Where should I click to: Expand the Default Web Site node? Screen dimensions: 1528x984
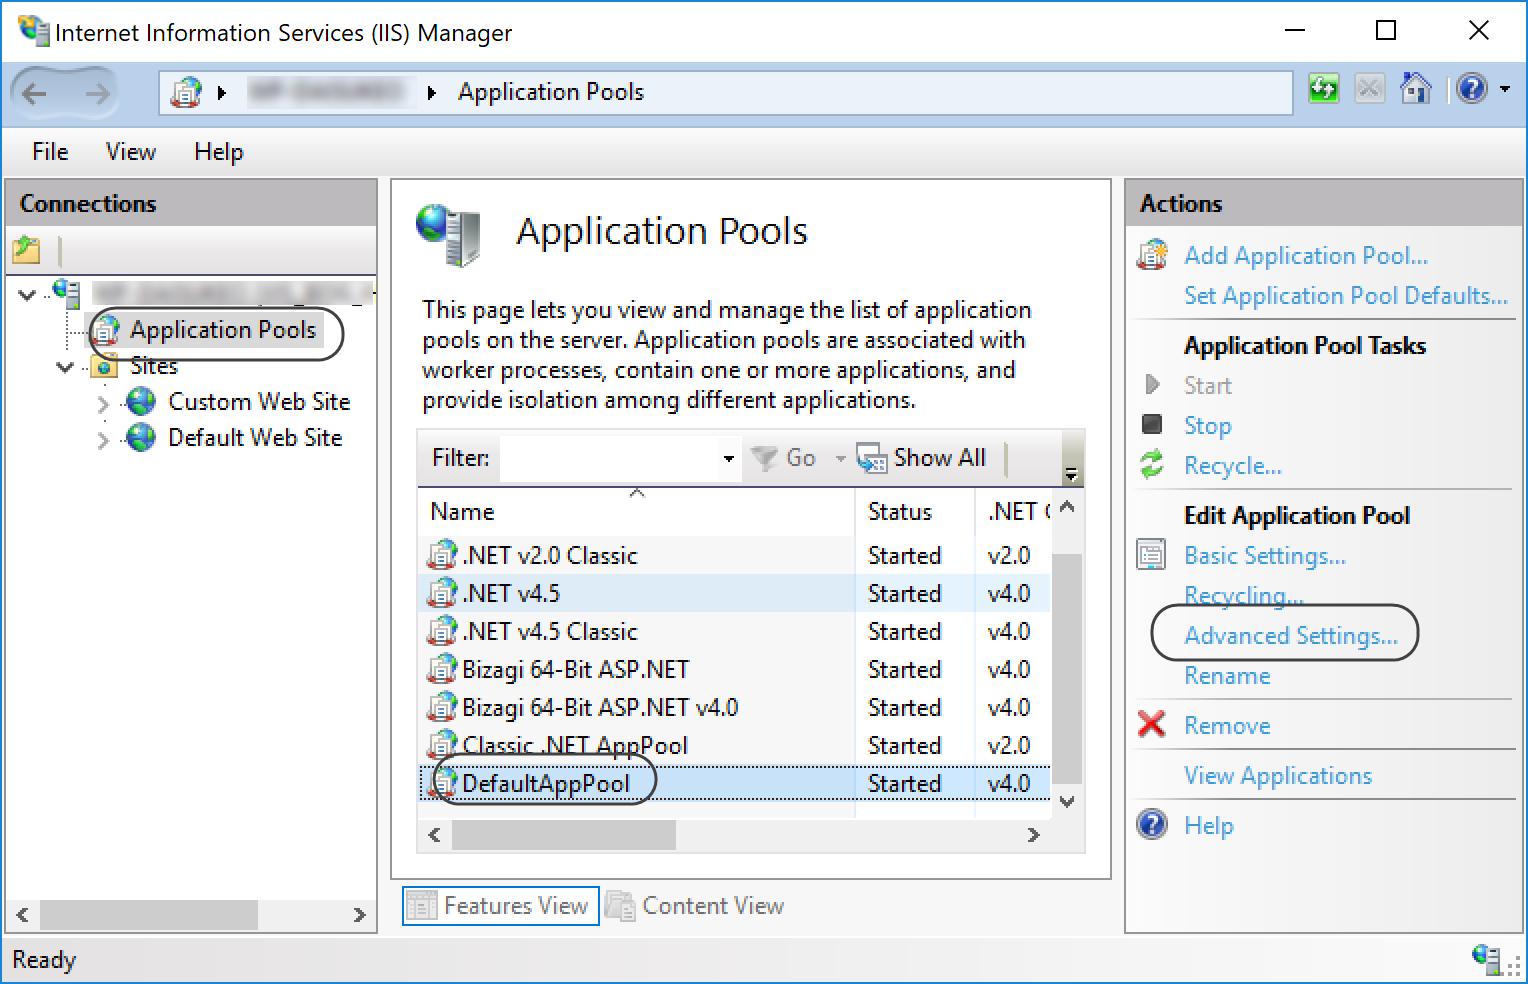[103, 440]
